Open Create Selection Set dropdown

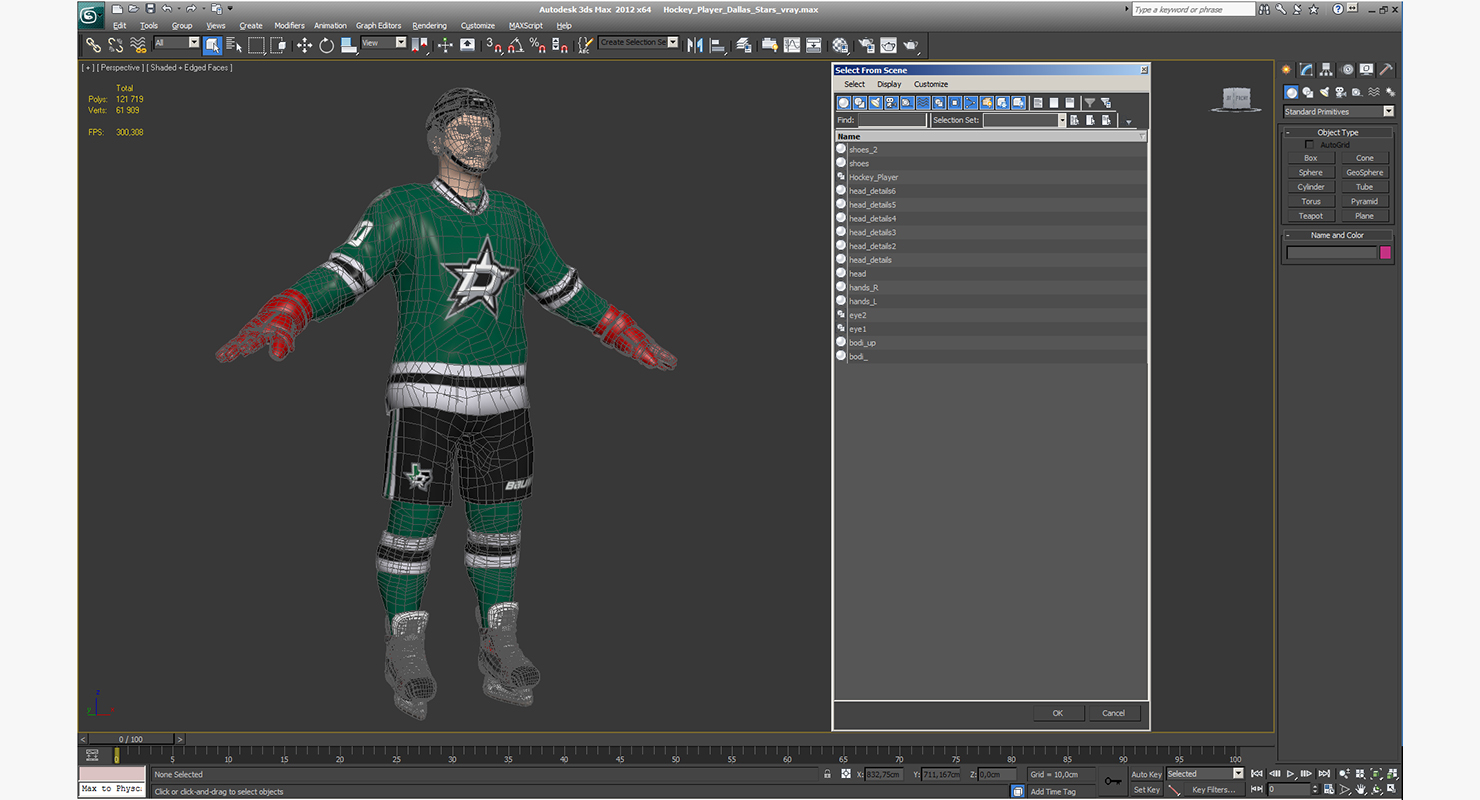tap(673, 42)
